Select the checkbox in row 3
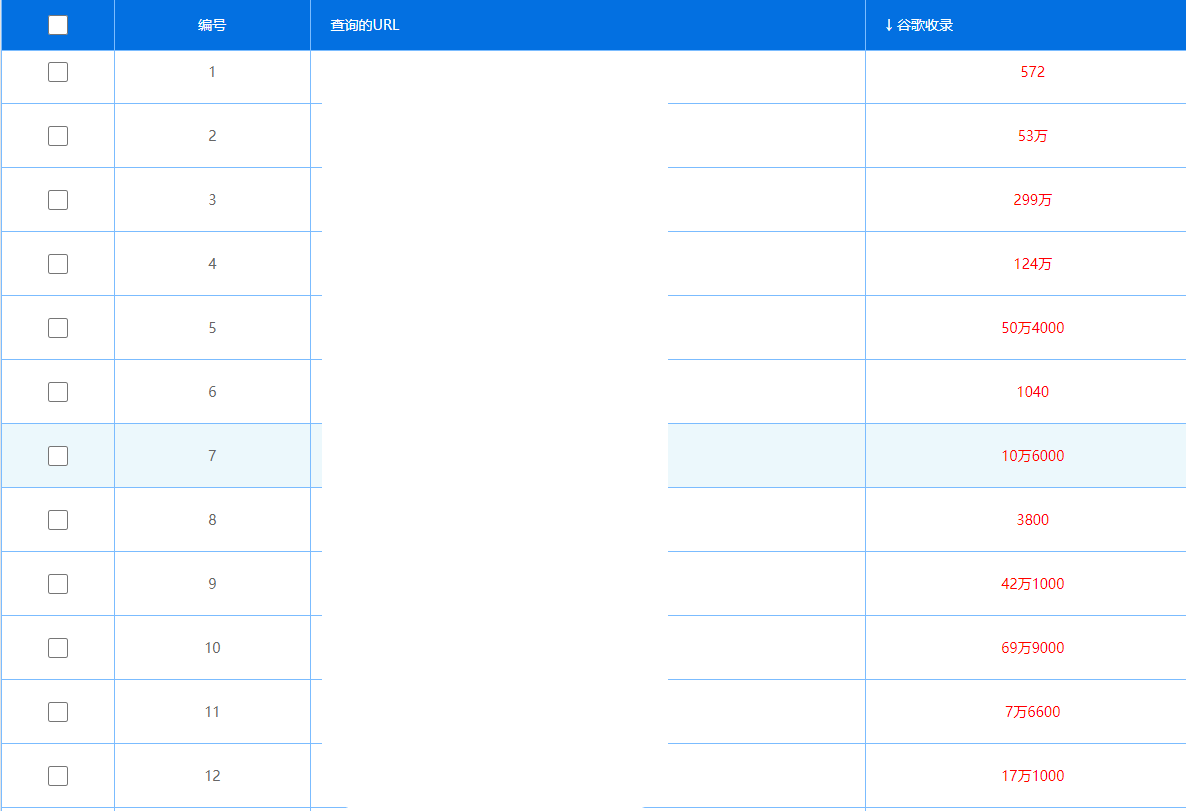1186x811 pixels. pos(57,200)
